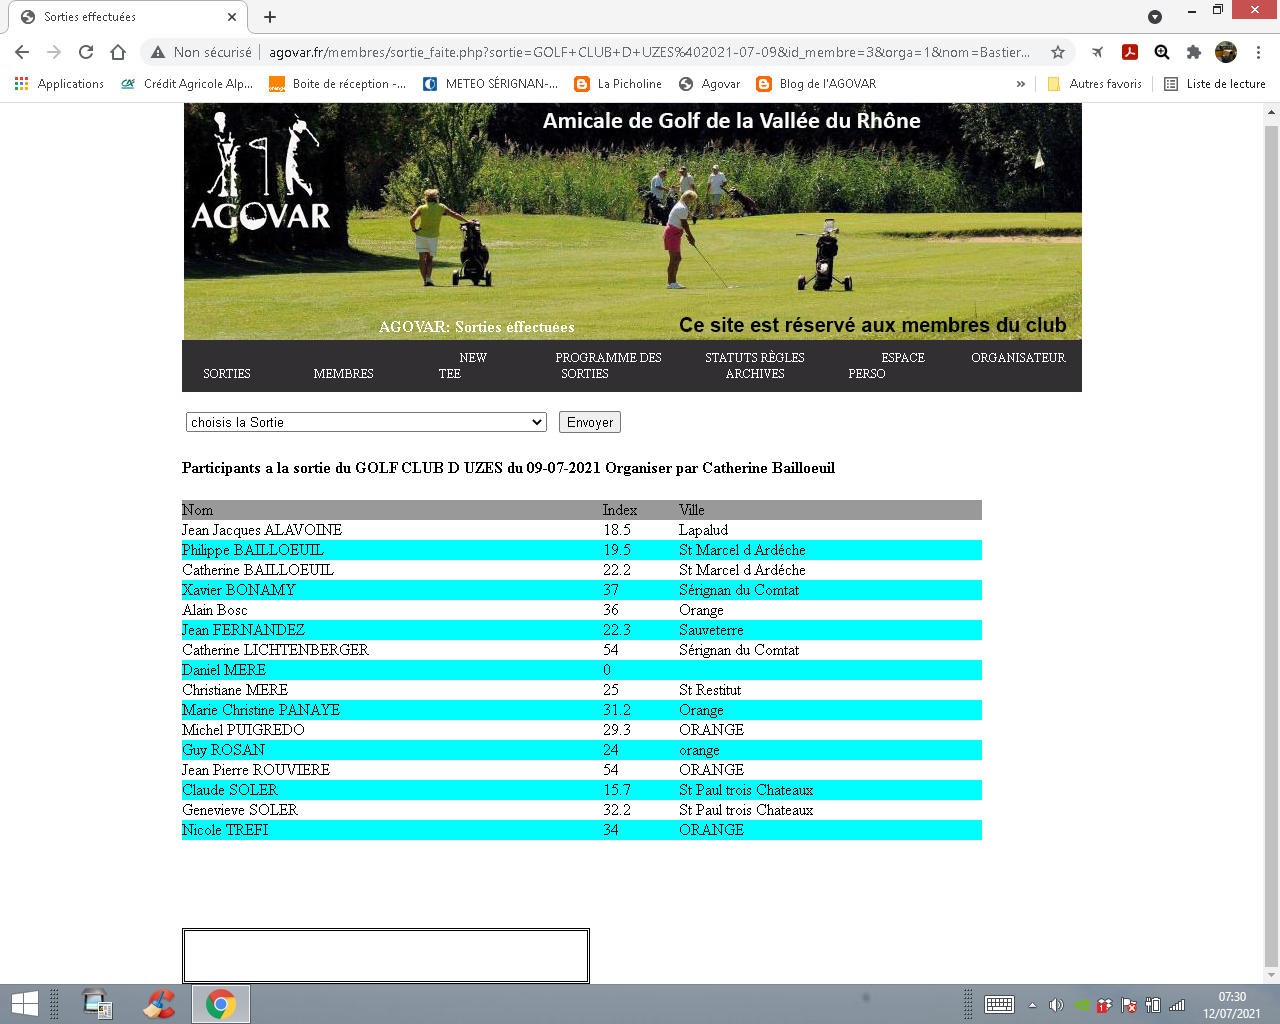Open the SORTIES menu

point(227,373)
